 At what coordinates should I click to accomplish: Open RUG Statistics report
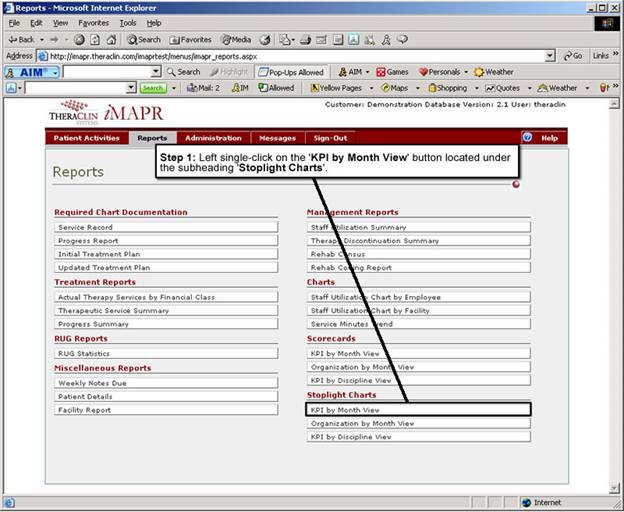(x=166, y=353)
